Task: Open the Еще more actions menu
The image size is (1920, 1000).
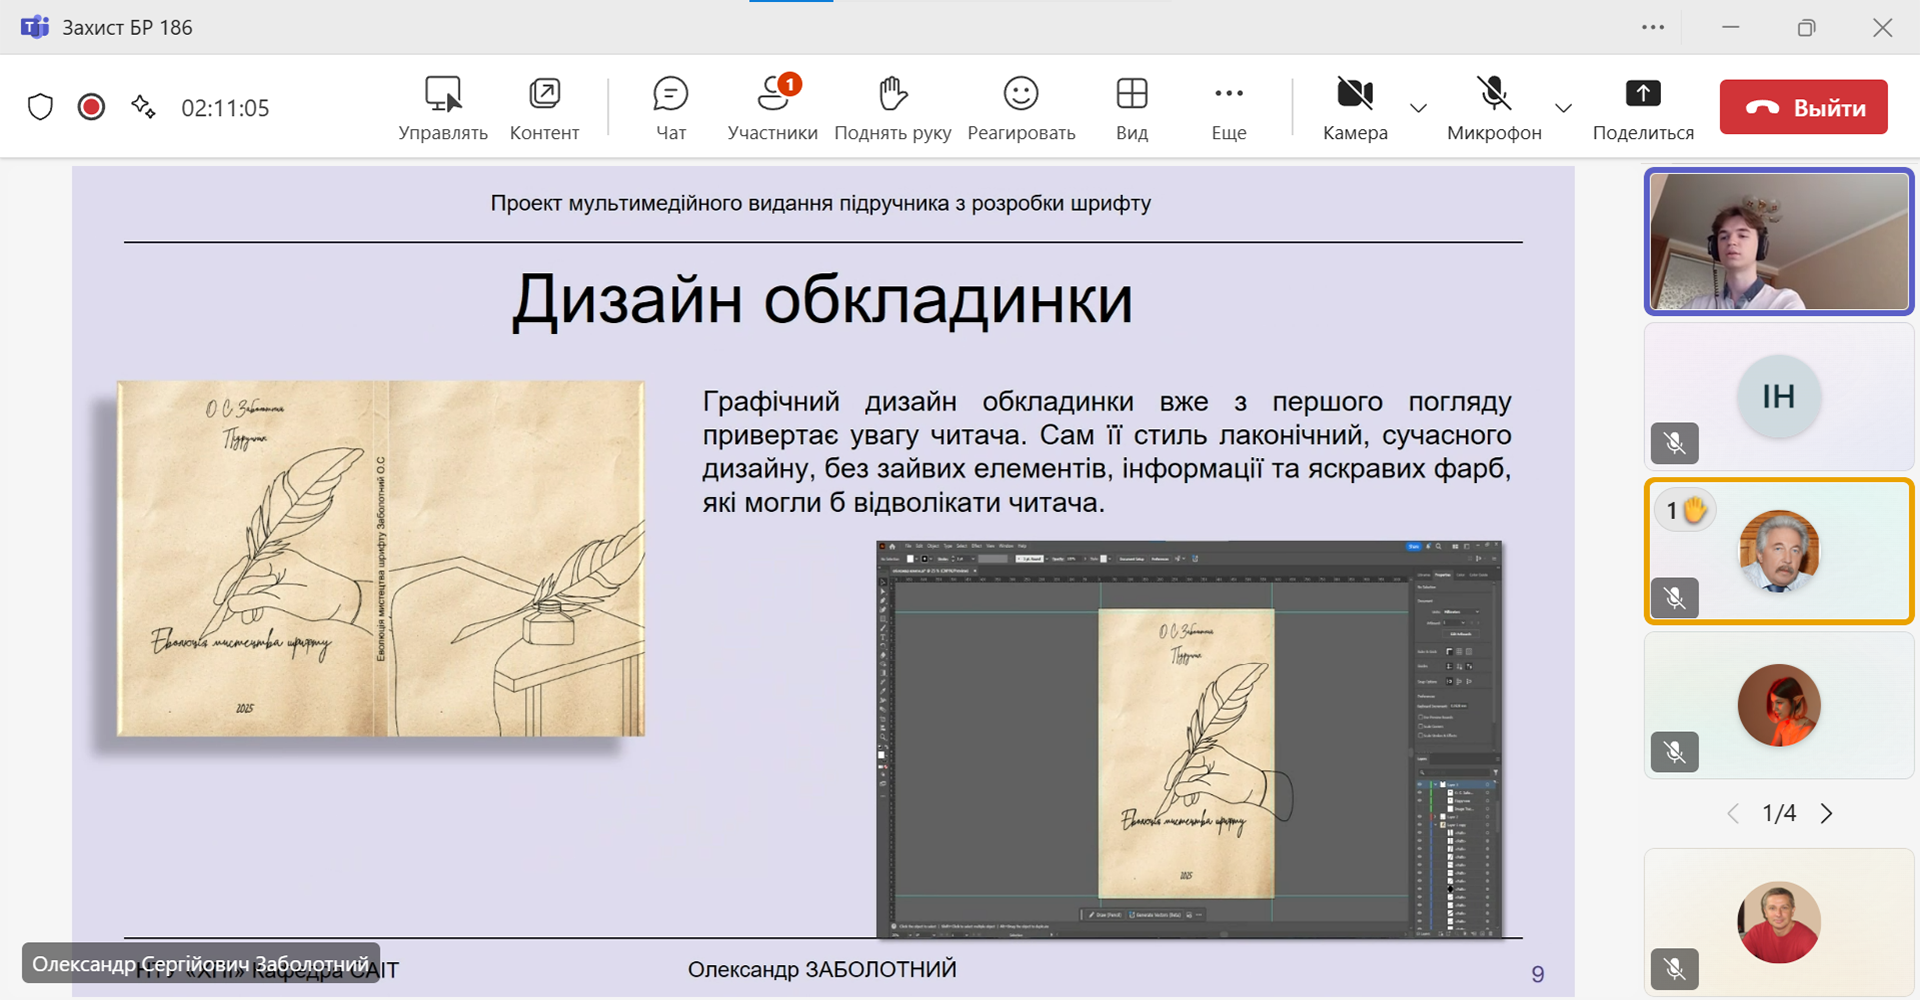Action: pyautogui.click(x=1228, y=107)
